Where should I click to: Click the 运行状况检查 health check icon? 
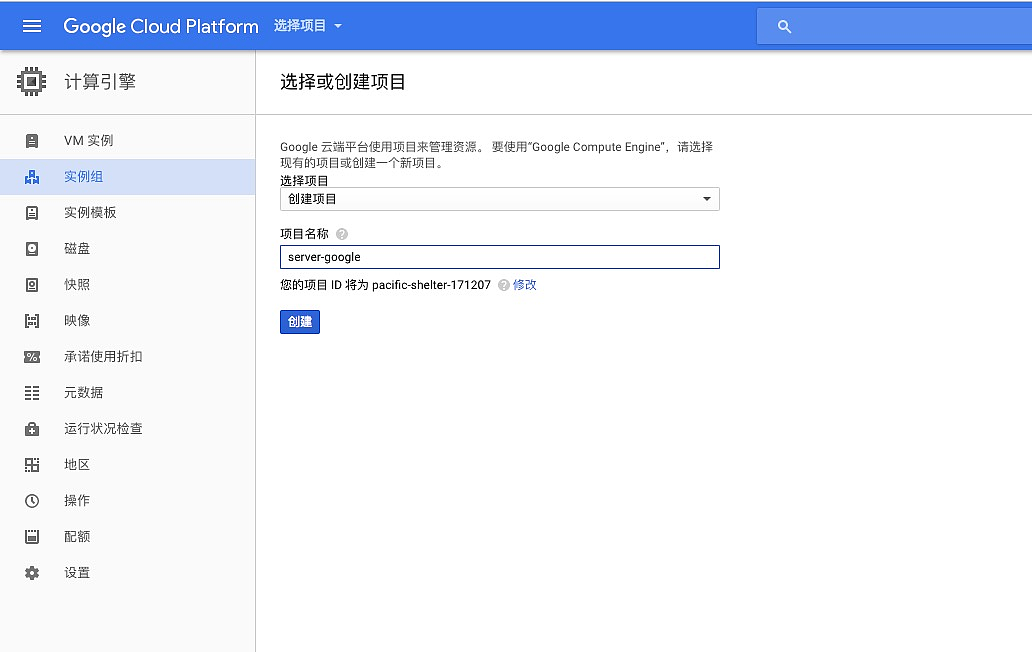coord(32,429)
